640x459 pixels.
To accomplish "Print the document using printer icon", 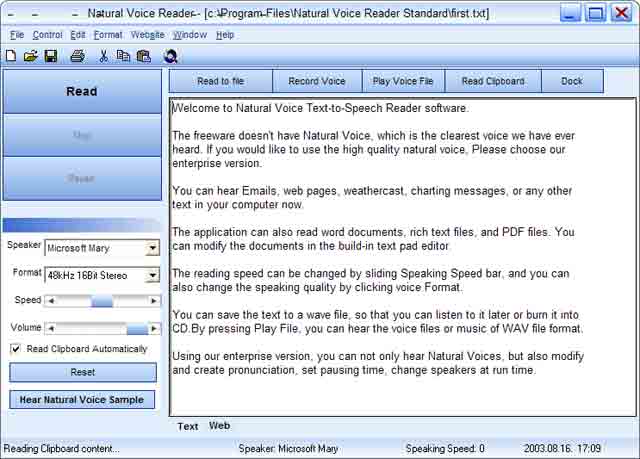I will (78, 56).
